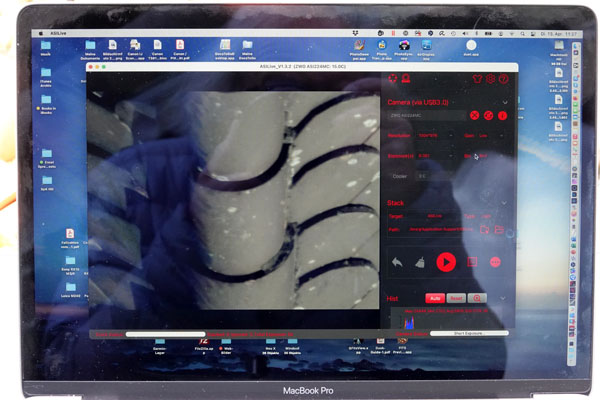Select the Leica M240 desktop folder
The image size is (600, 400).
[70, 290]
